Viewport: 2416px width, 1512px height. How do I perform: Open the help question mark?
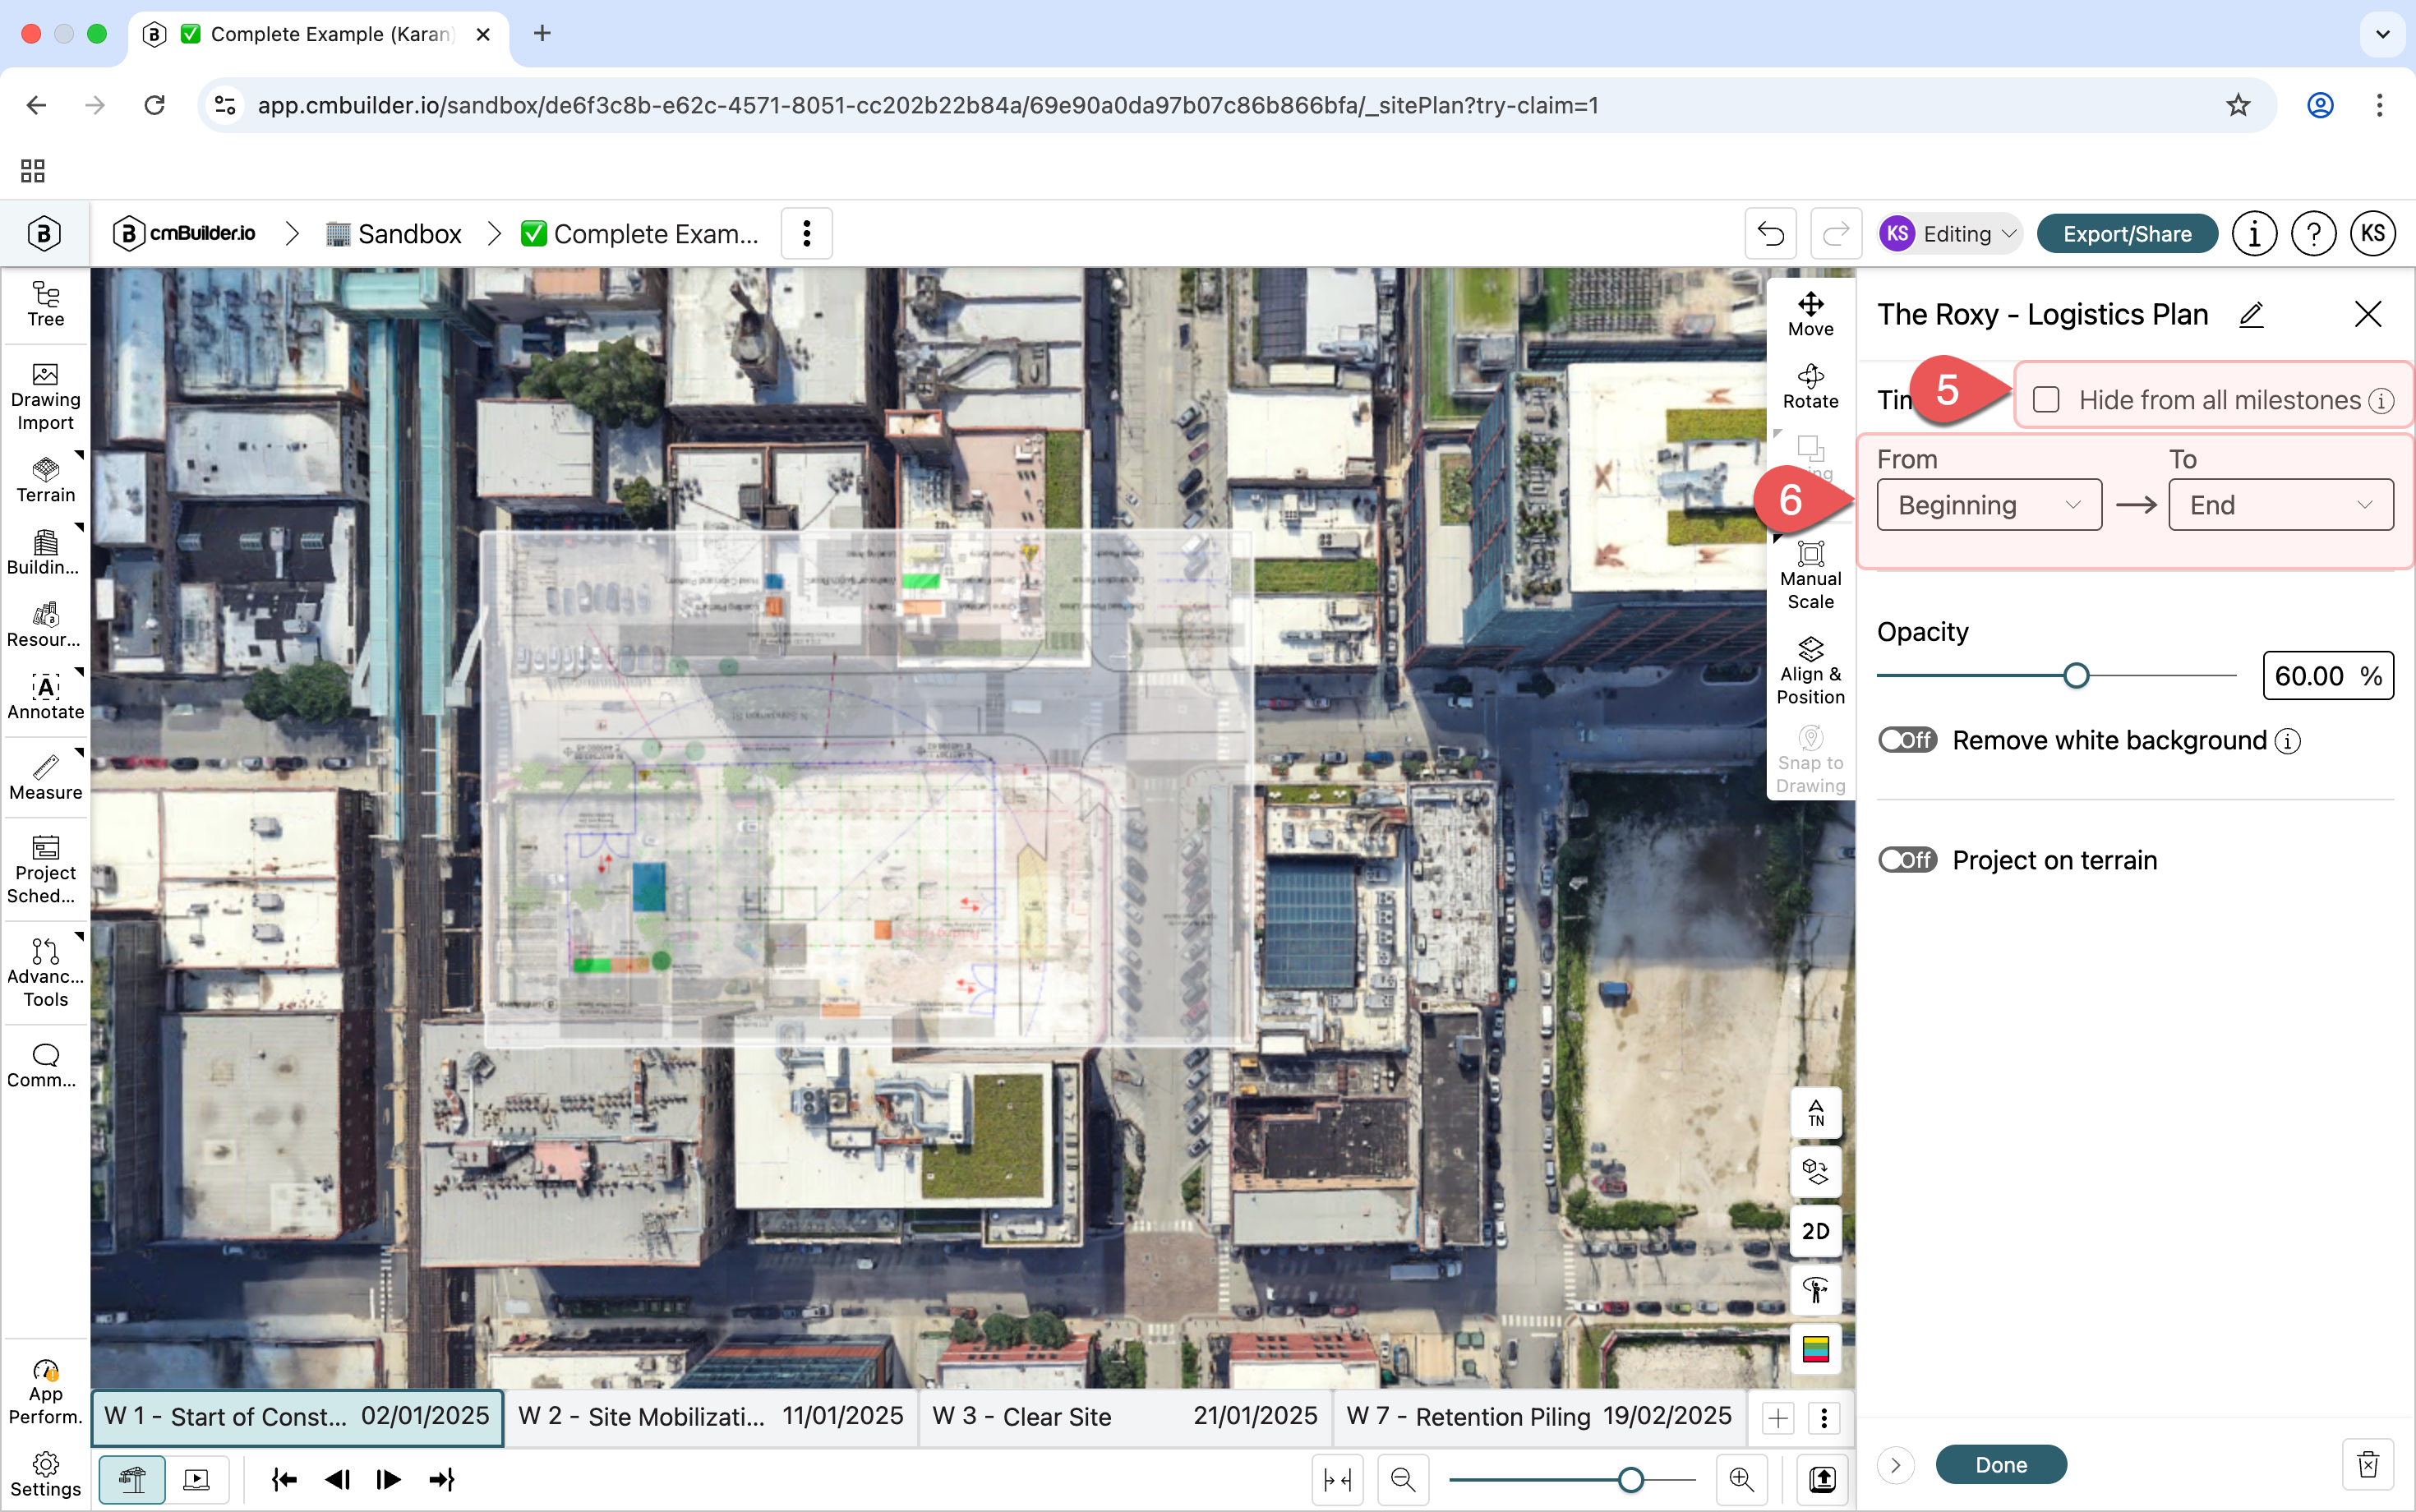point(2313,234)
